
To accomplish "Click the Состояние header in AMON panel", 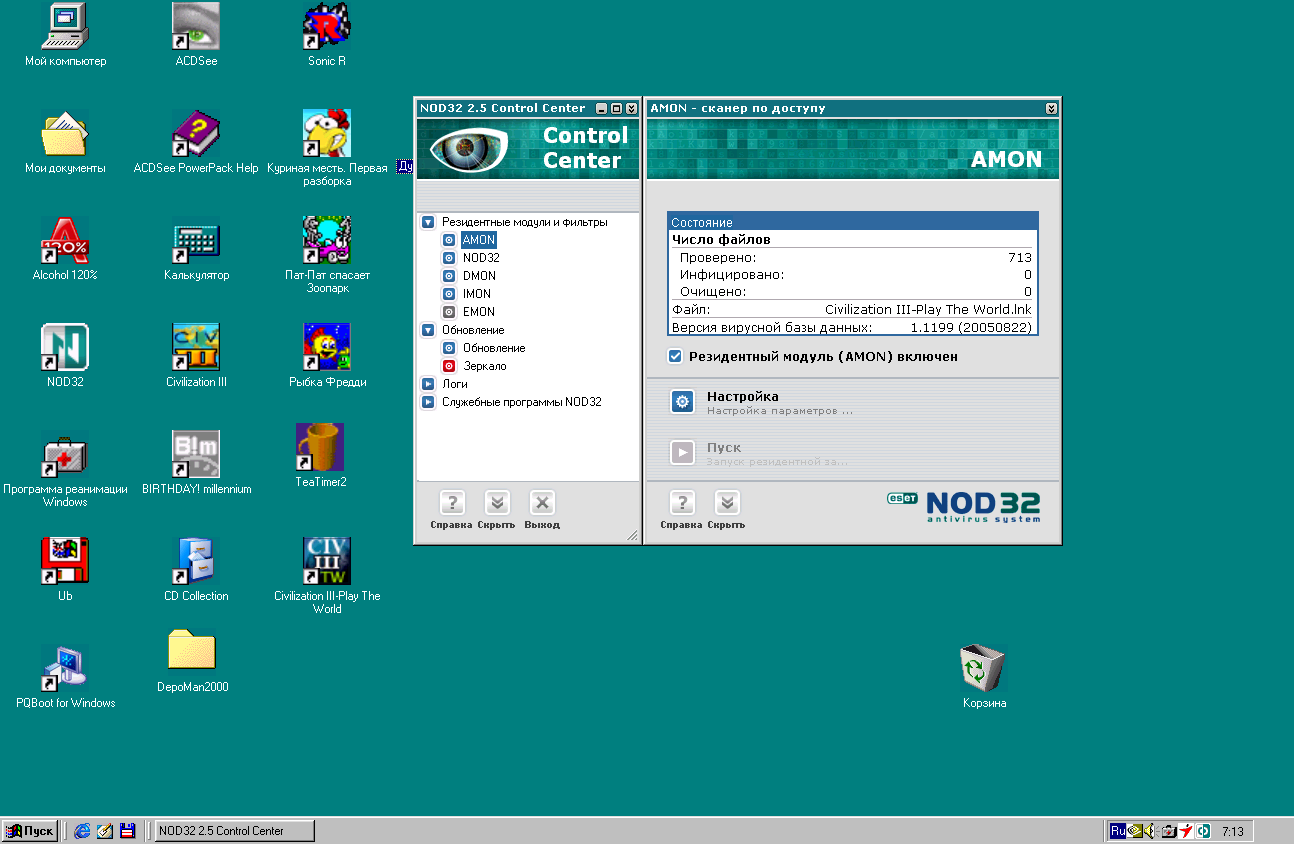I will point(853,223).
